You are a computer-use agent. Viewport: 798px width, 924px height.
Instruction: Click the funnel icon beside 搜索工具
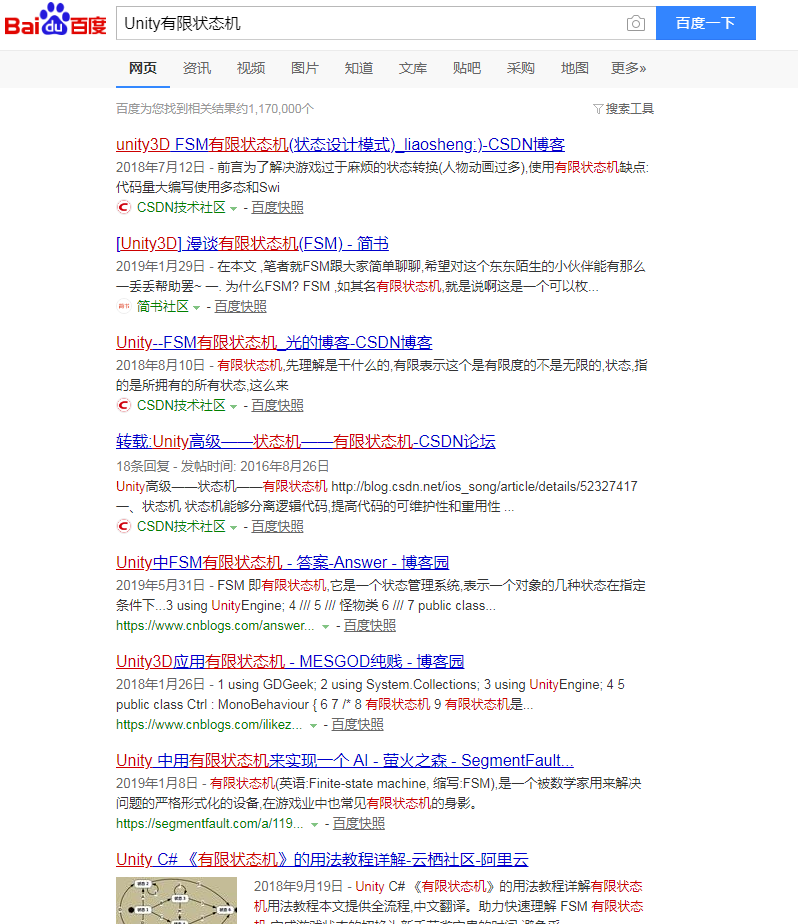coord(598,109)
